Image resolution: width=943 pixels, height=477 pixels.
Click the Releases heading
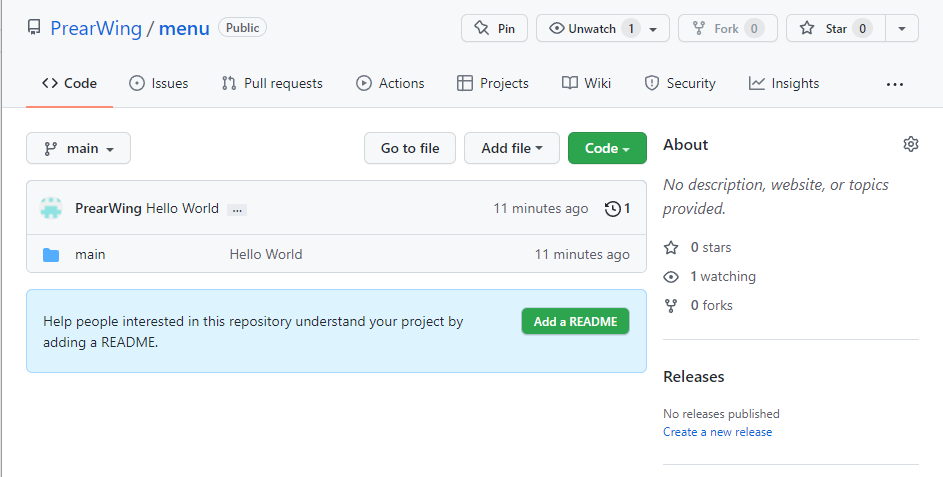tap(693, 377)
